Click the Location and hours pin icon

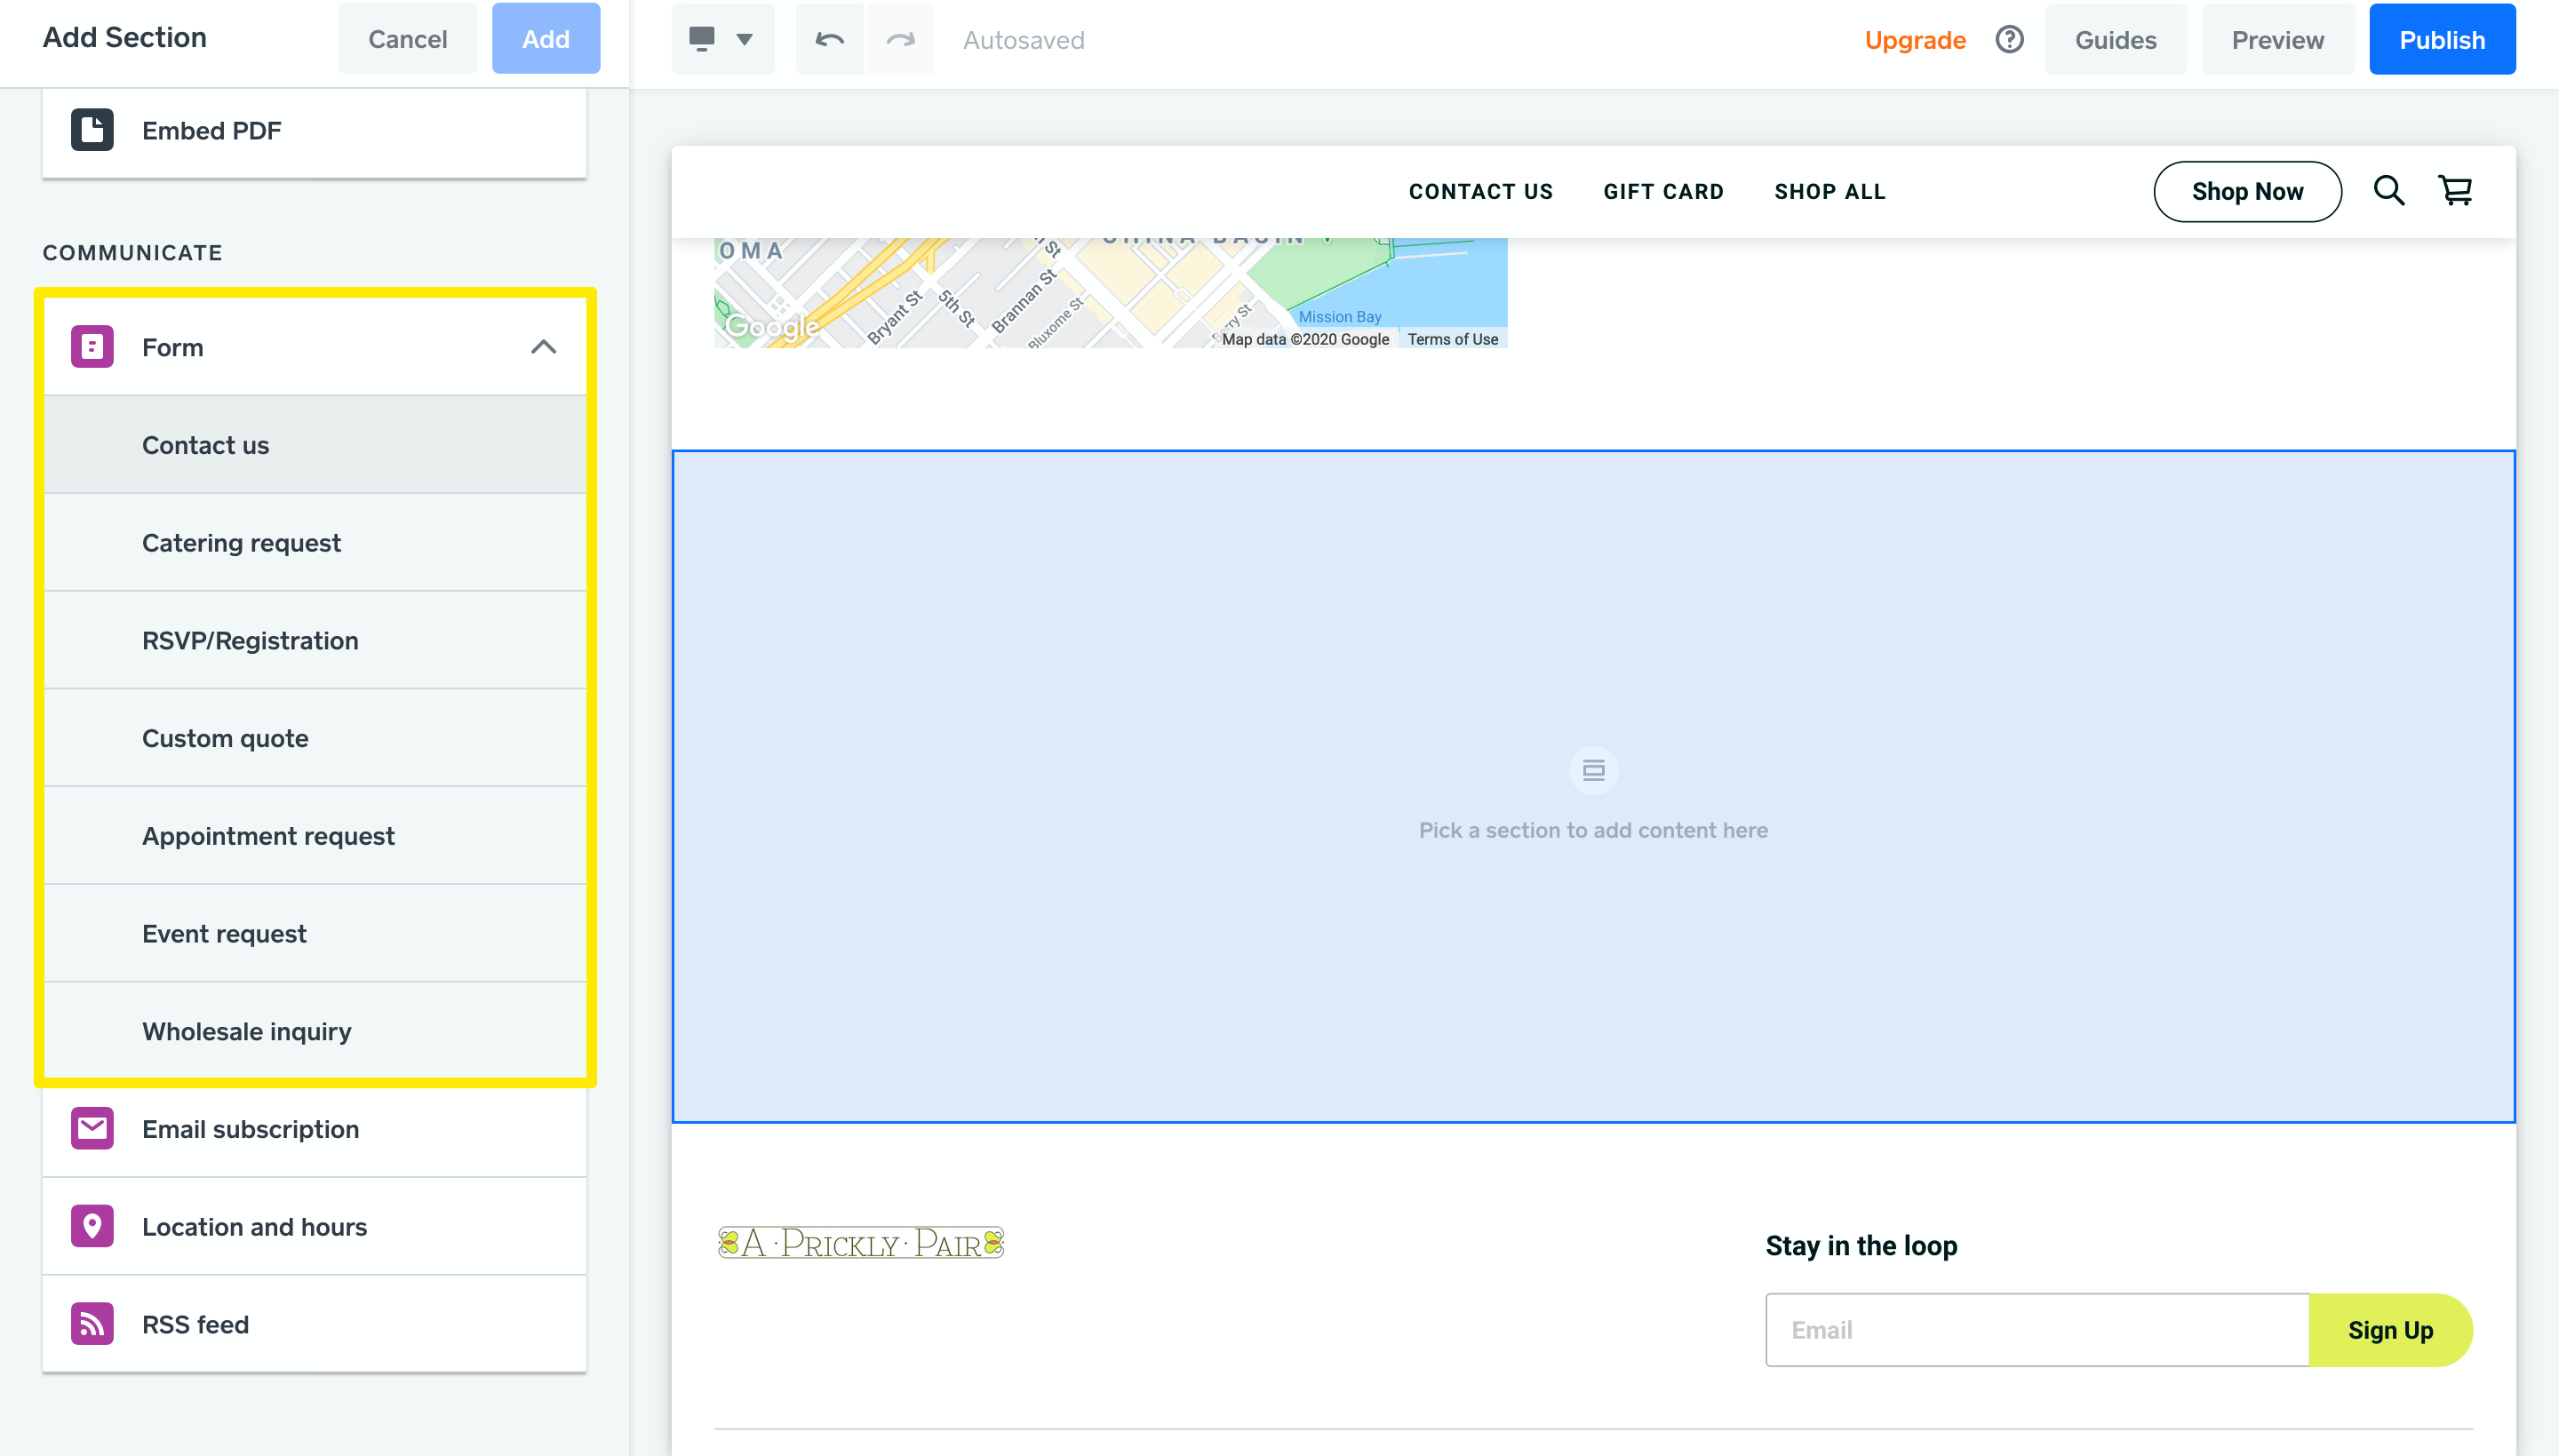[x=92, y=1226]
